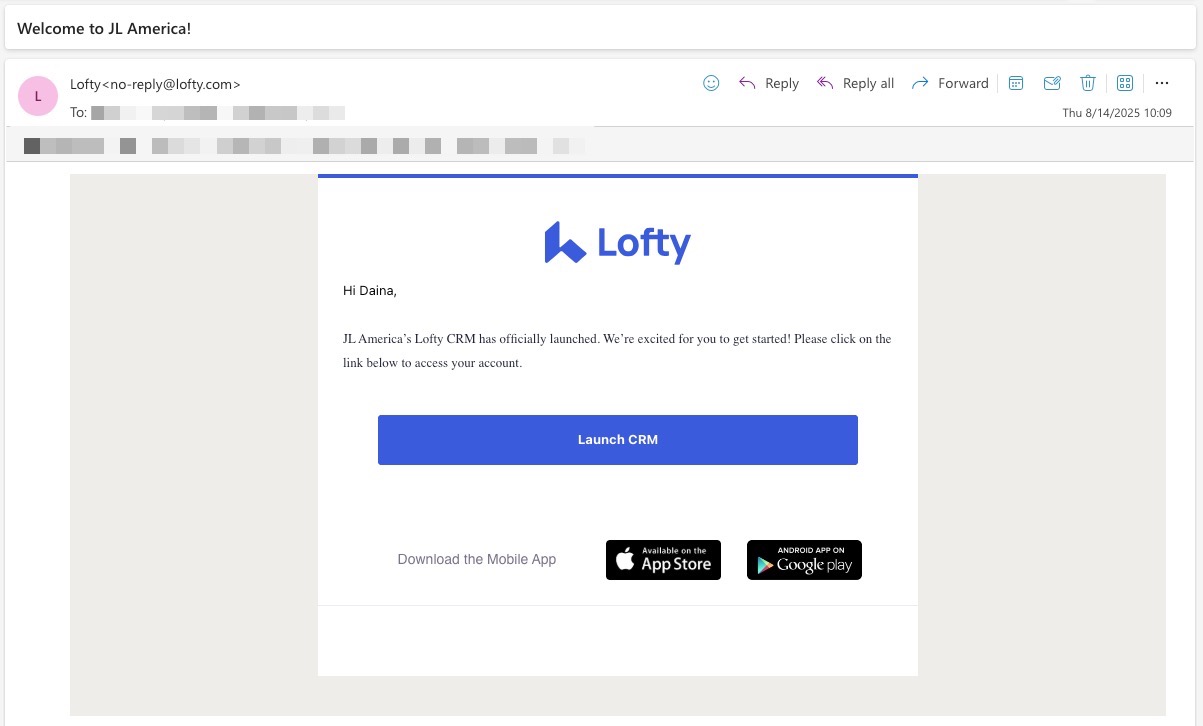Click the calendar meeting icon
1203x726 pixels.
coord(1016,83)
